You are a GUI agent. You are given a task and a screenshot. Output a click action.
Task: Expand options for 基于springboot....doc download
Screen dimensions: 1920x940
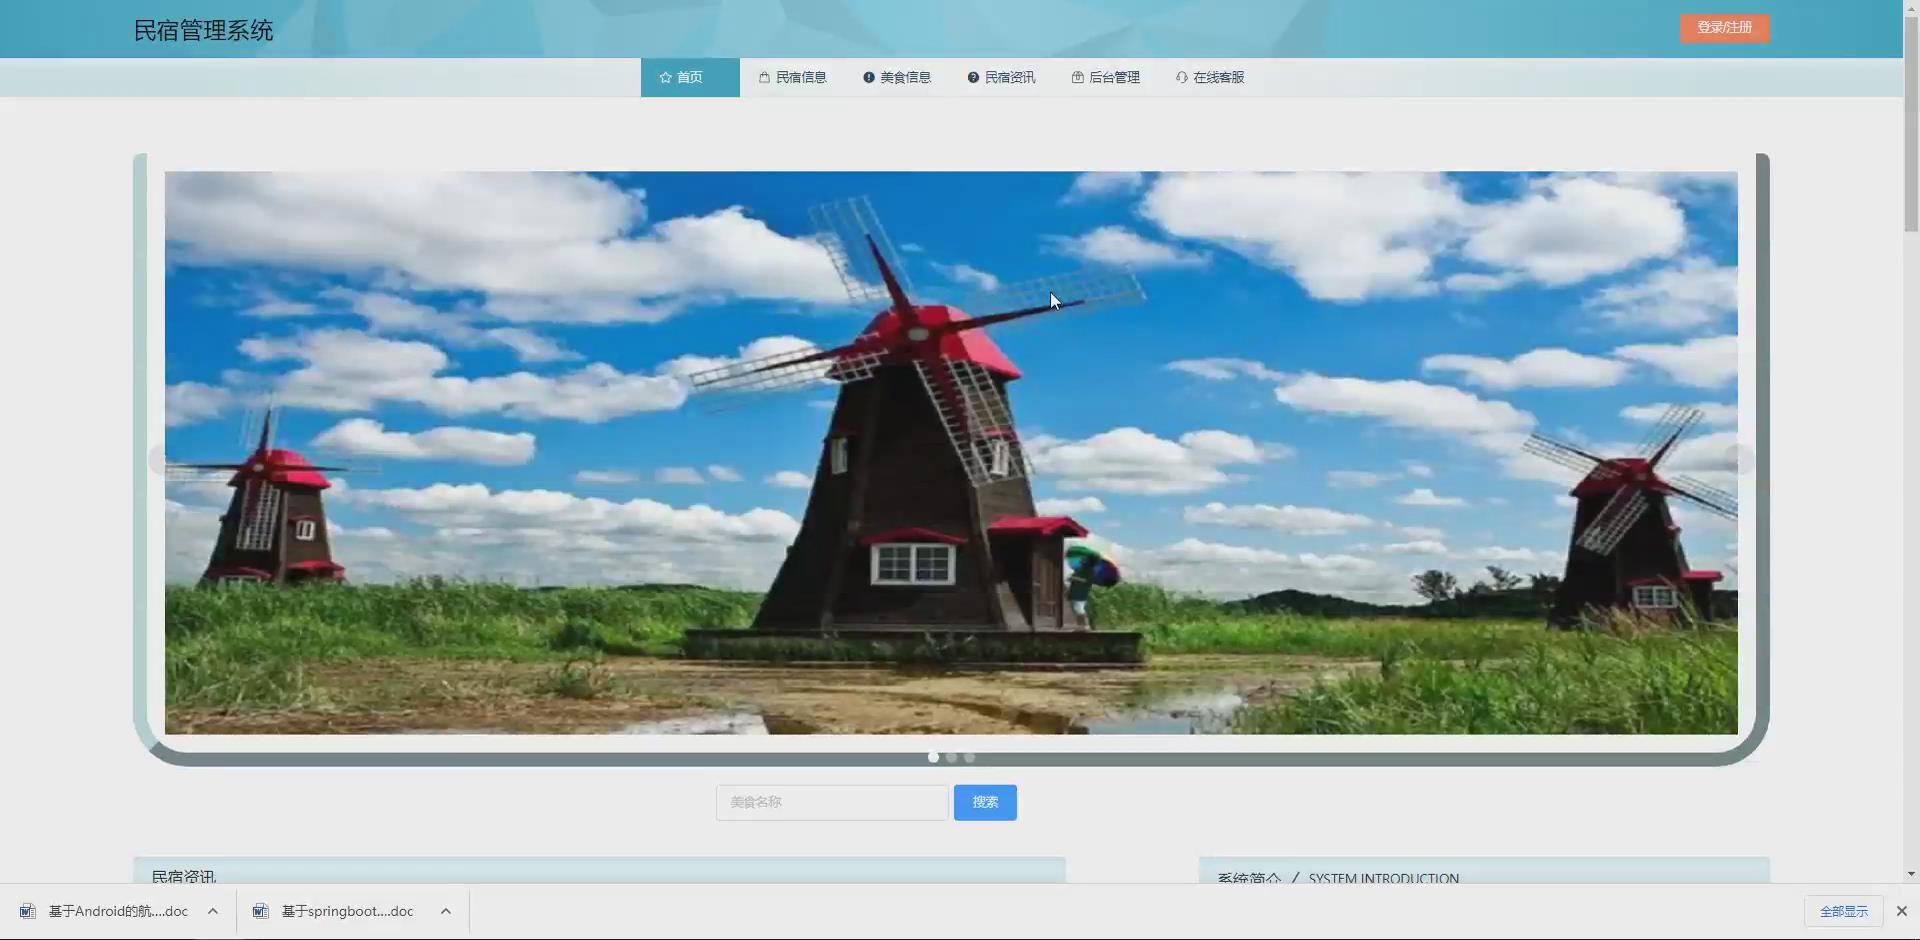(x=445, y=911)
